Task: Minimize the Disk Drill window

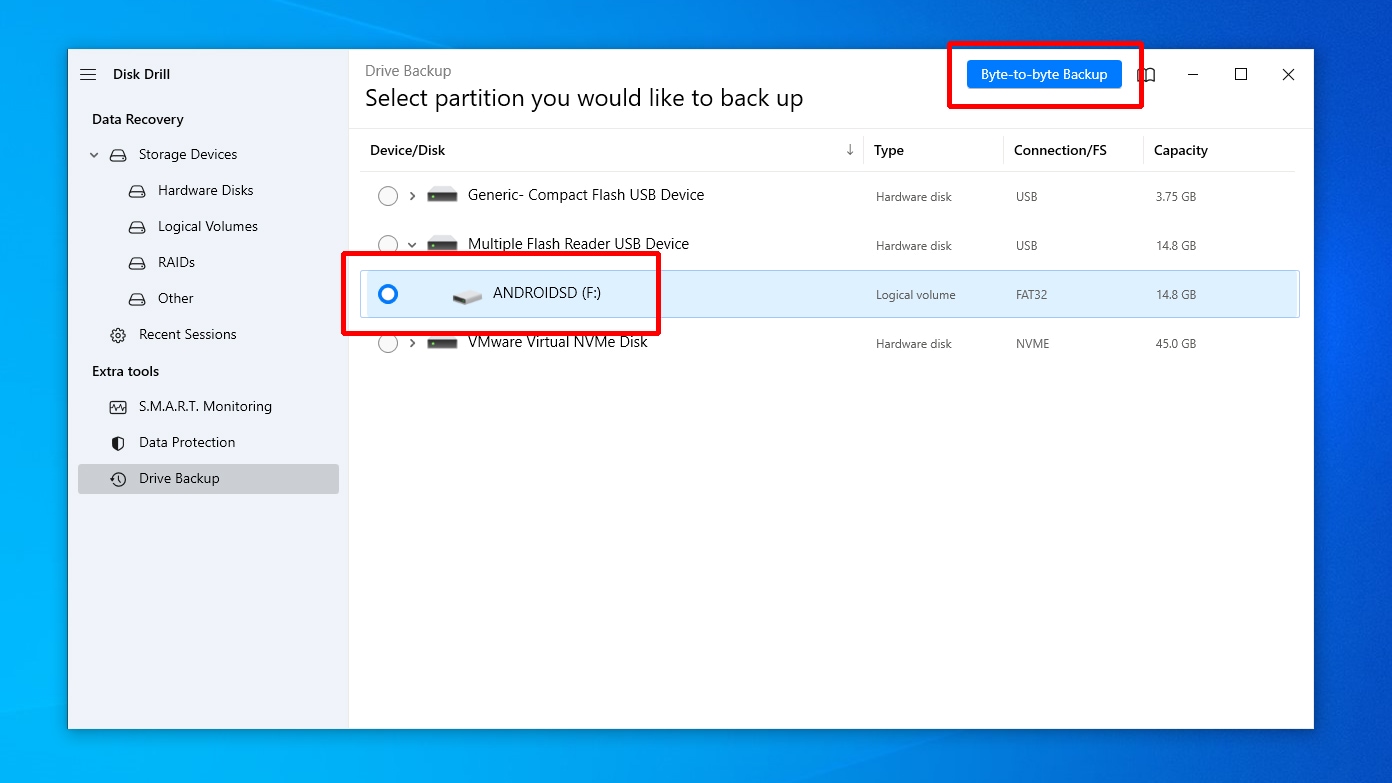Action: [1194, 75]
